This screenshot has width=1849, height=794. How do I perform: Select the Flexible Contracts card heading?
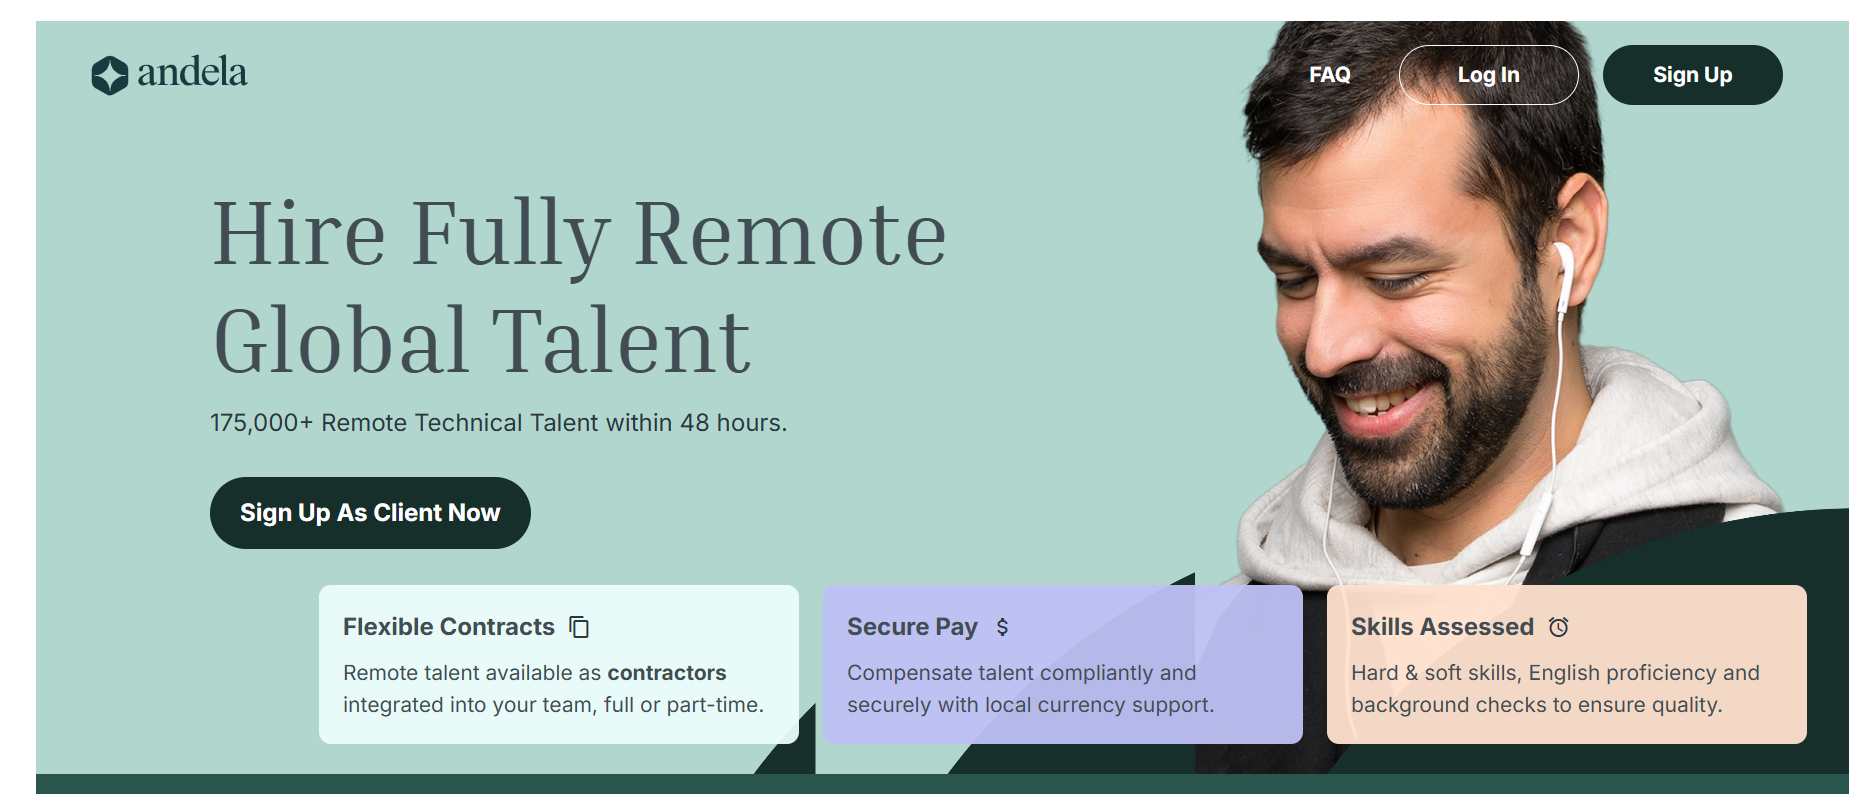[448, 627]
